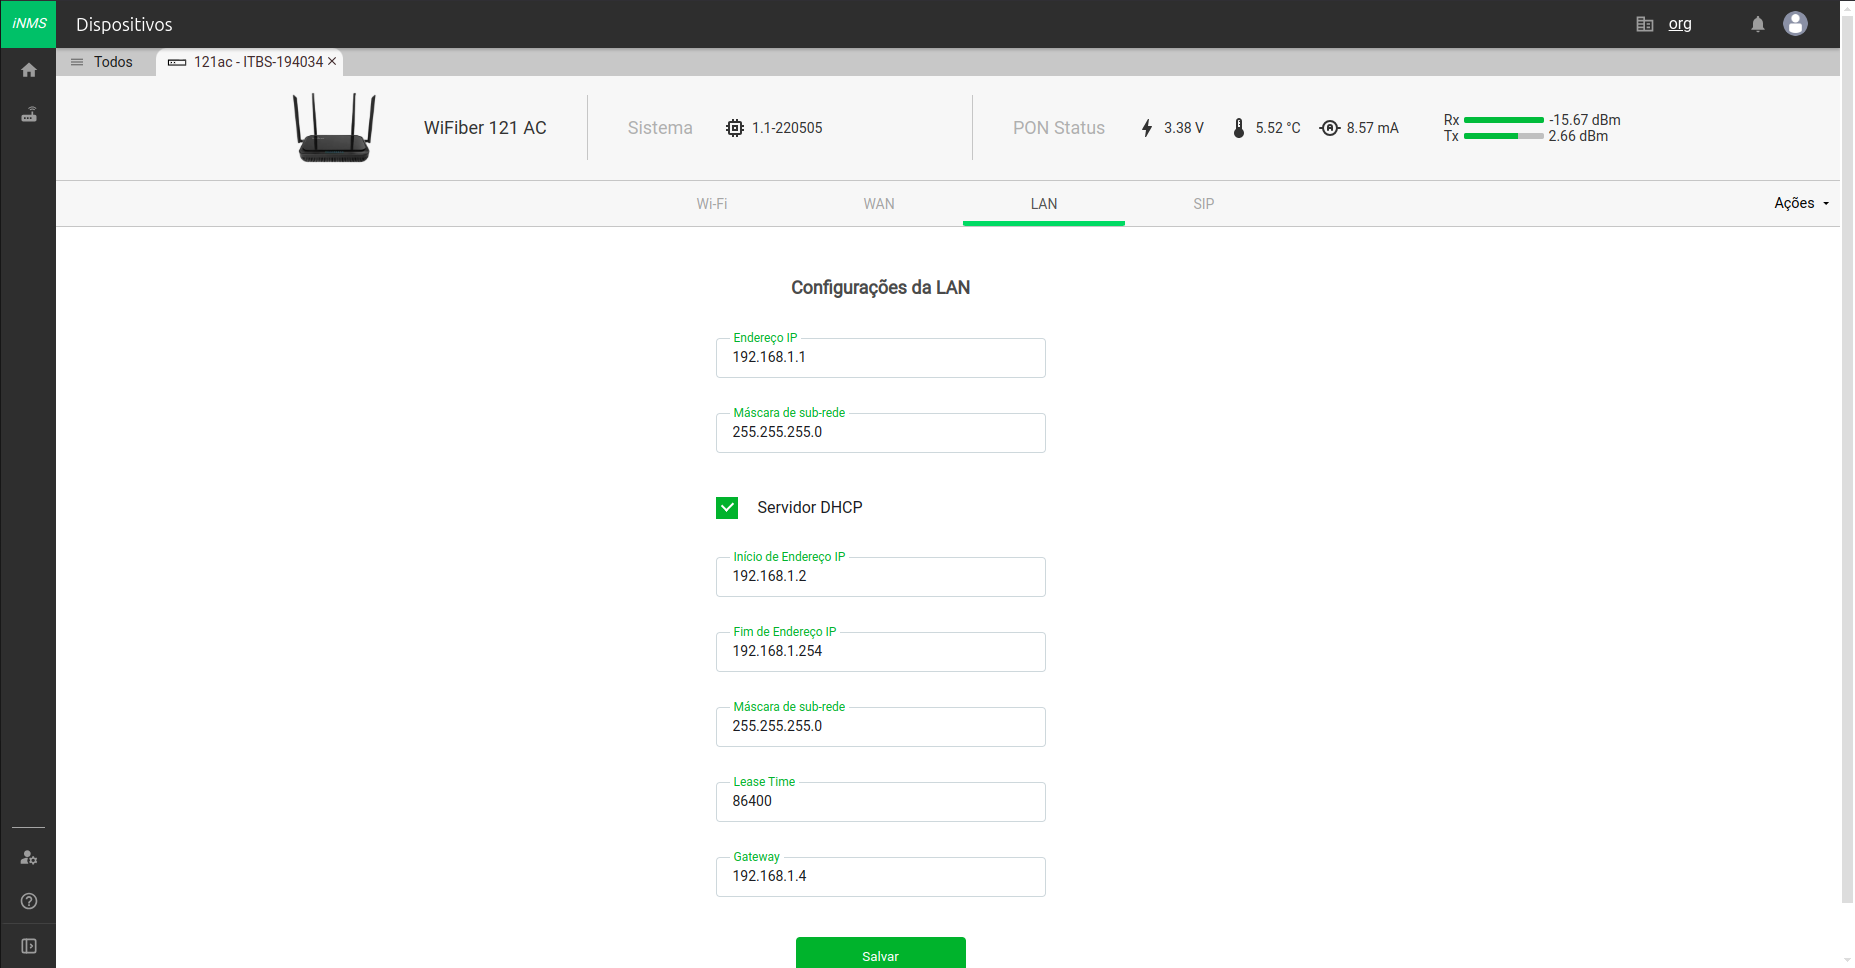Click the -15.67 dBm Rx value

1585,120
